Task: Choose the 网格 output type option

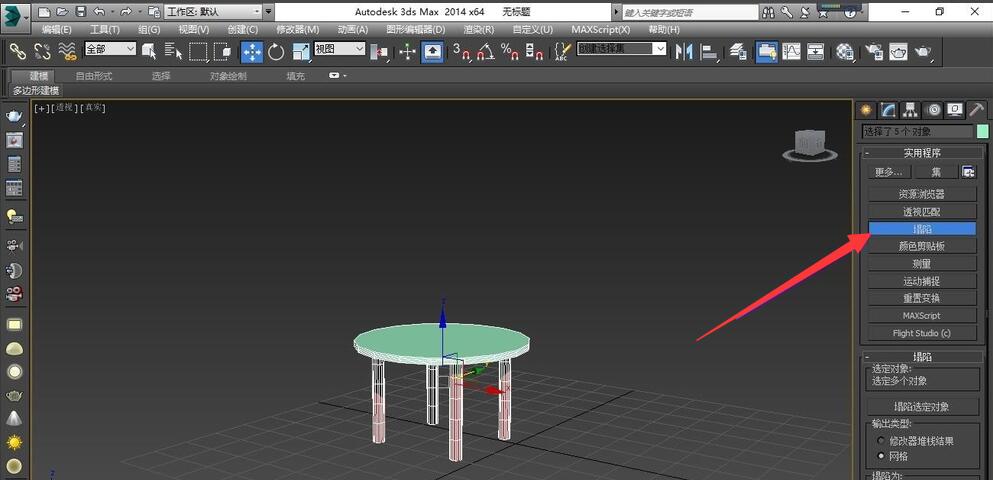Action: [x=880, y=455]
